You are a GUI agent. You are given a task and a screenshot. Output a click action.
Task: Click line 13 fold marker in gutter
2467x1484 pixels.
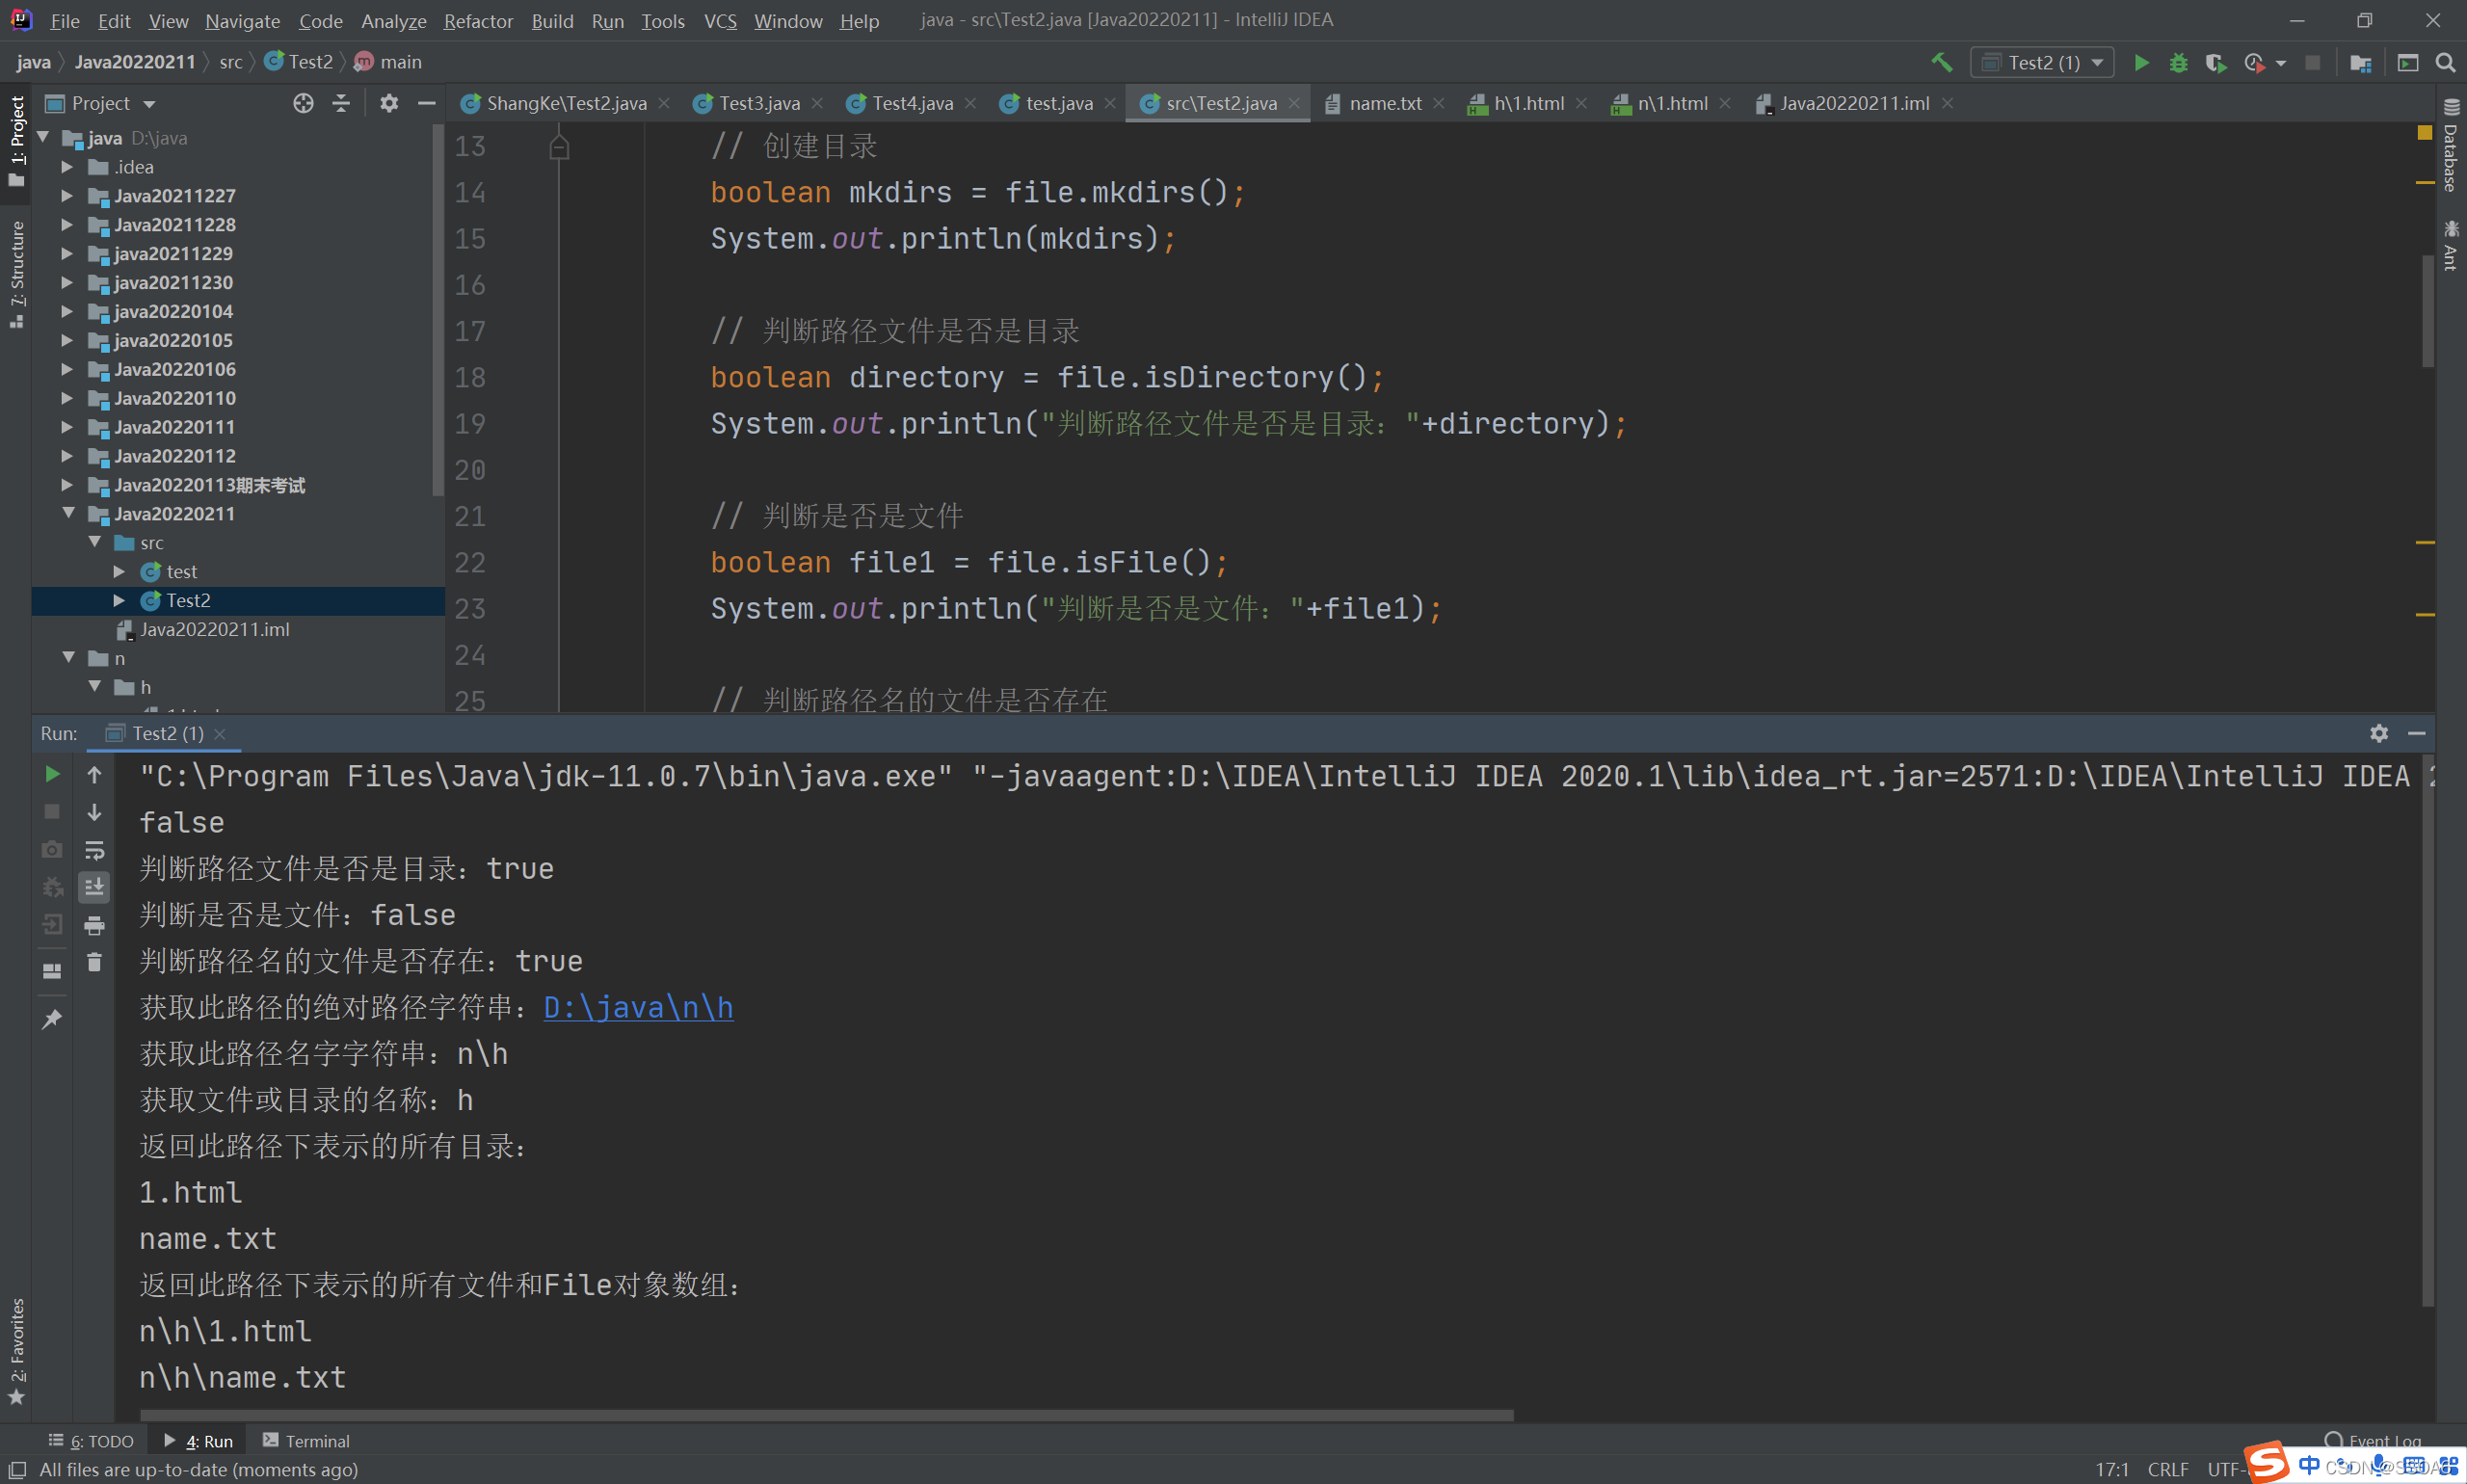[559, 148]
